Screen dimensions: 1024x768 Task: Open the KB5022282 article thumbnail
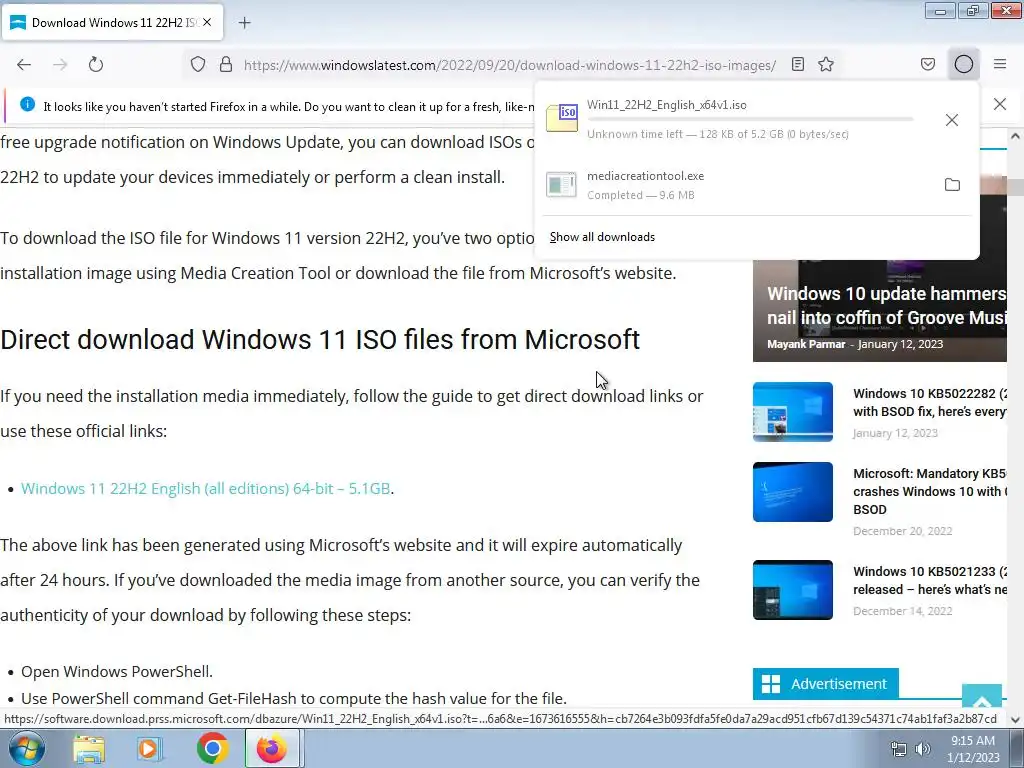tap(793, 412)
